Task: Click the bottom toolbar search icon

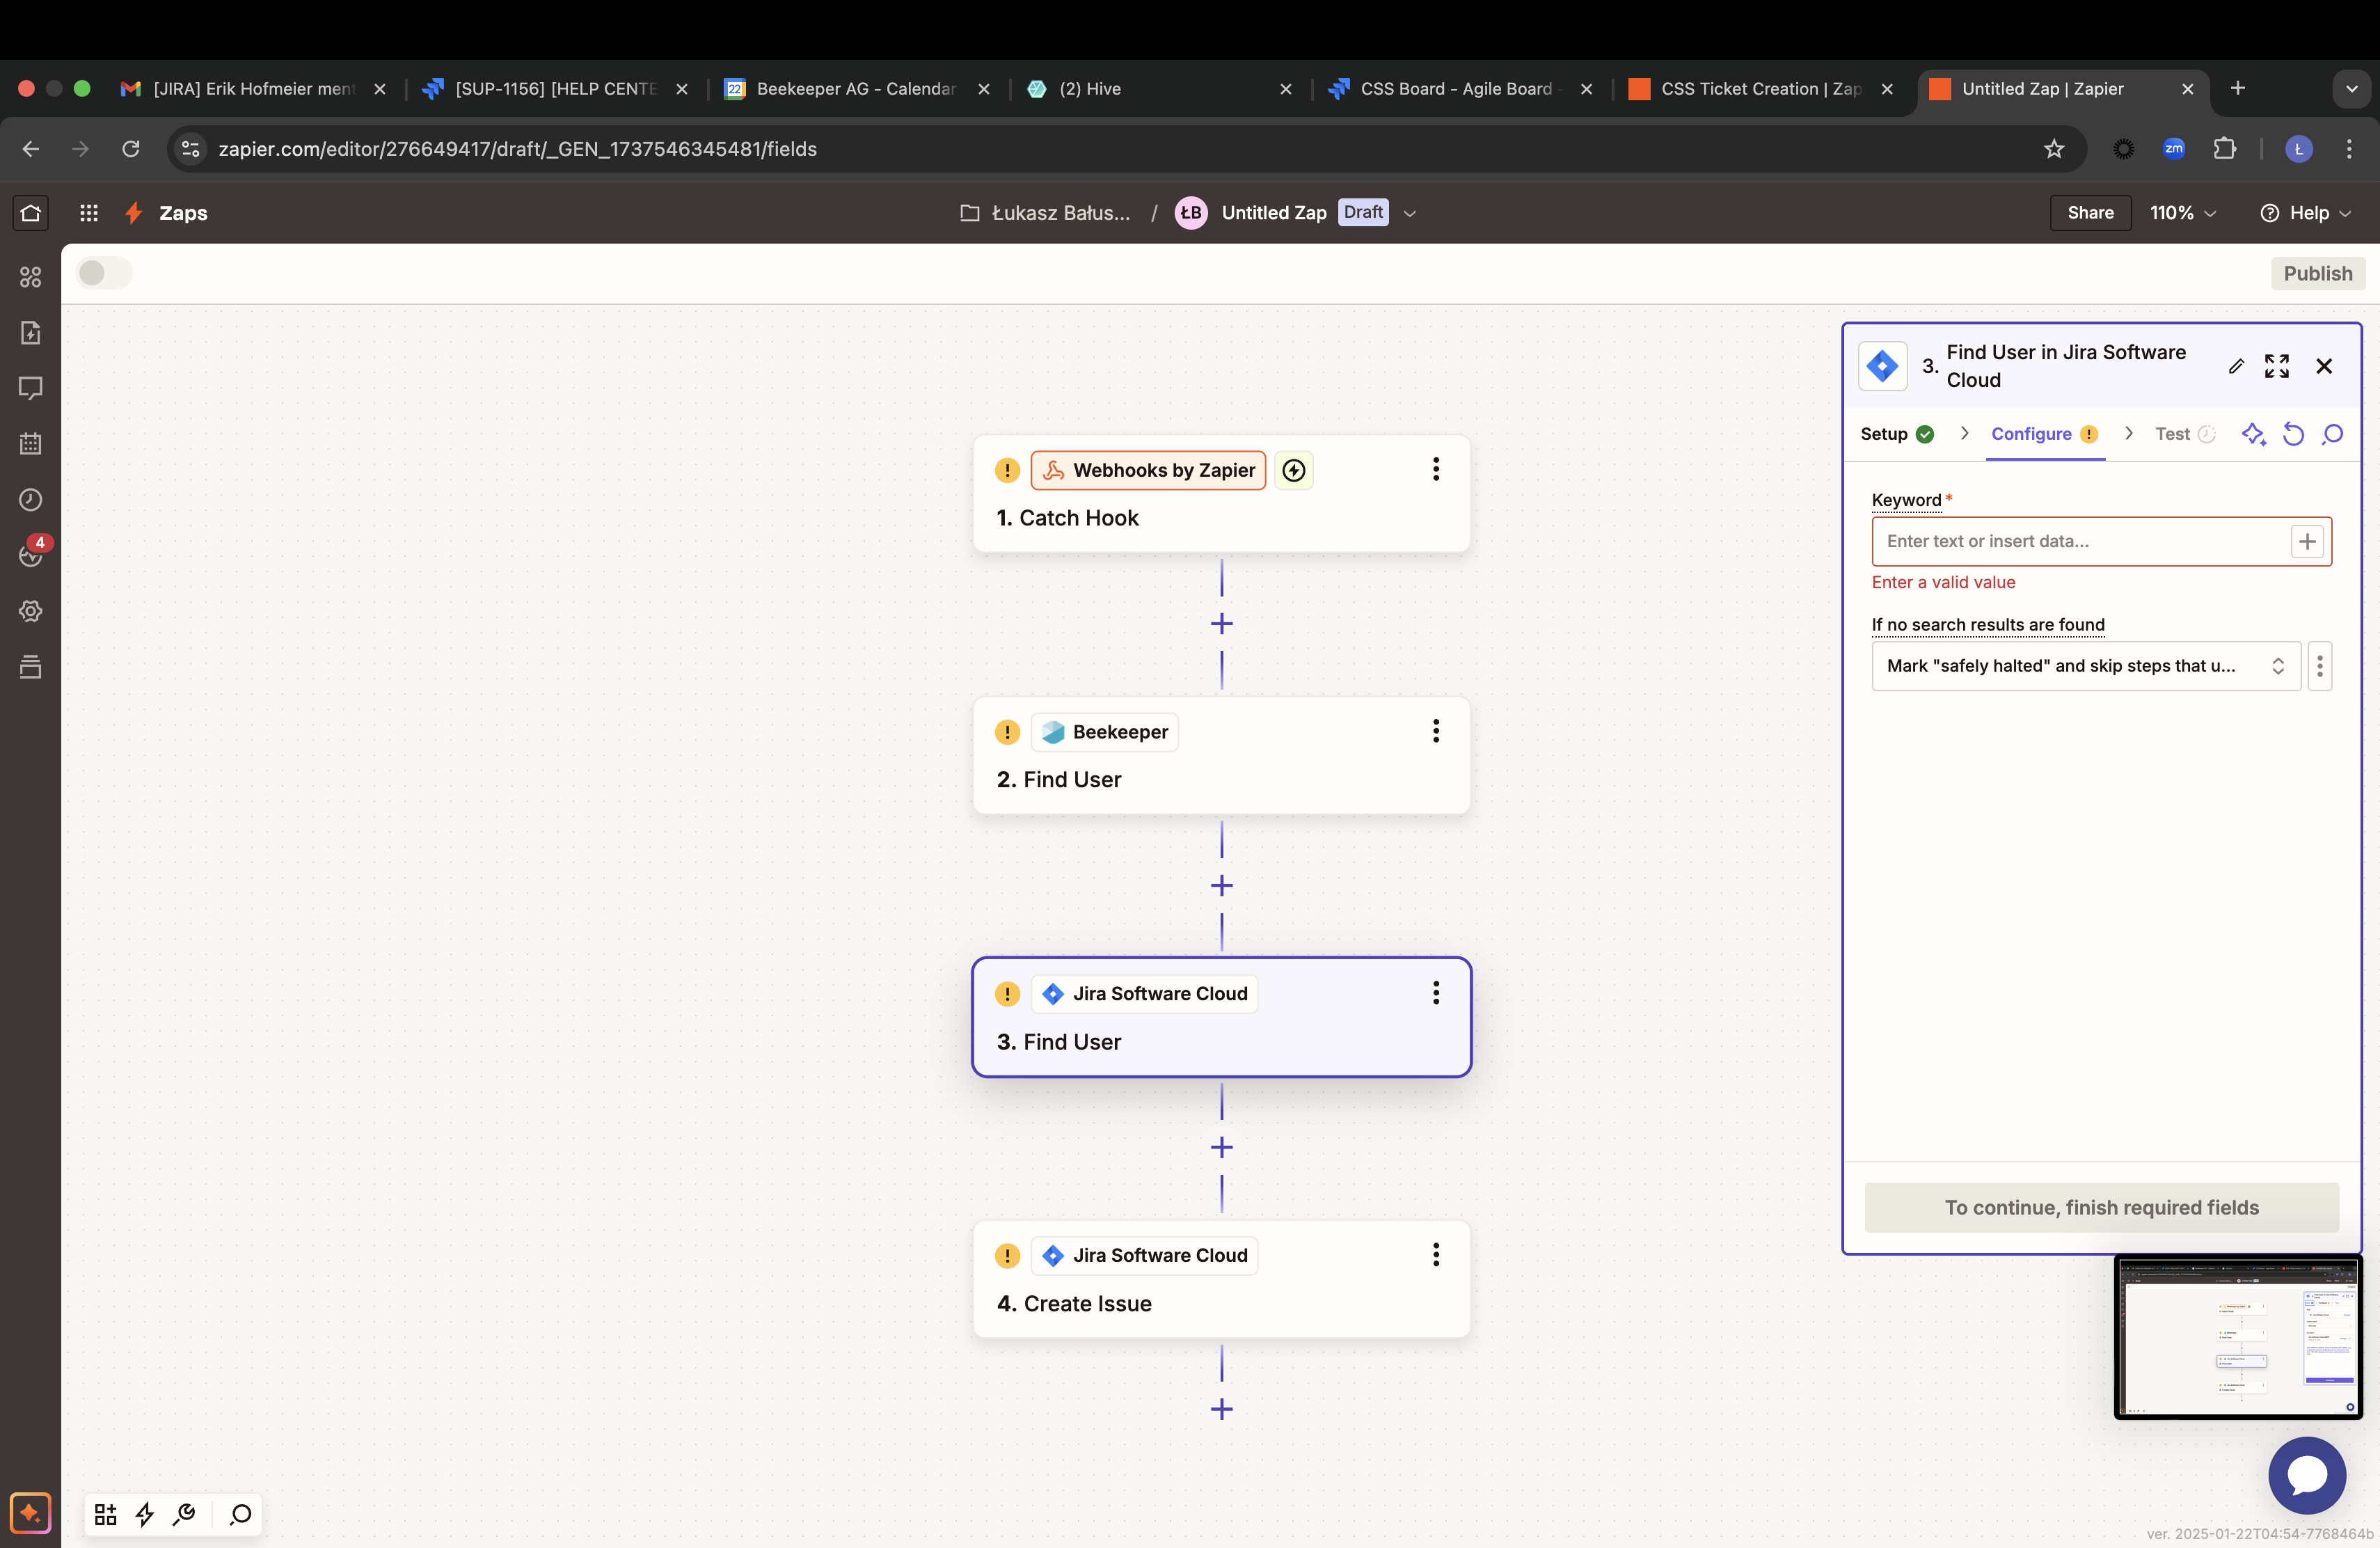Action: [240, 1514]
